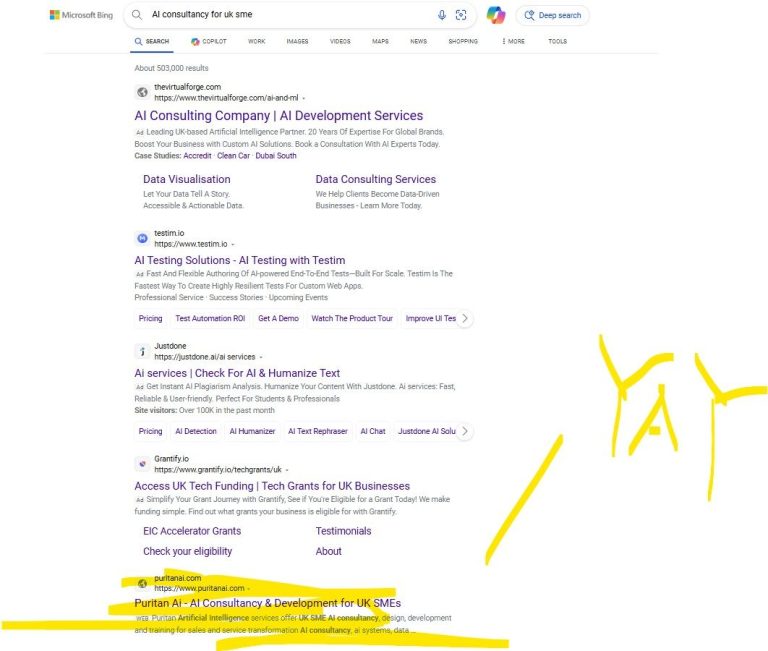
Task: Open EIC Accelerator Grants sitelink
Action: [x=192, y=531]
